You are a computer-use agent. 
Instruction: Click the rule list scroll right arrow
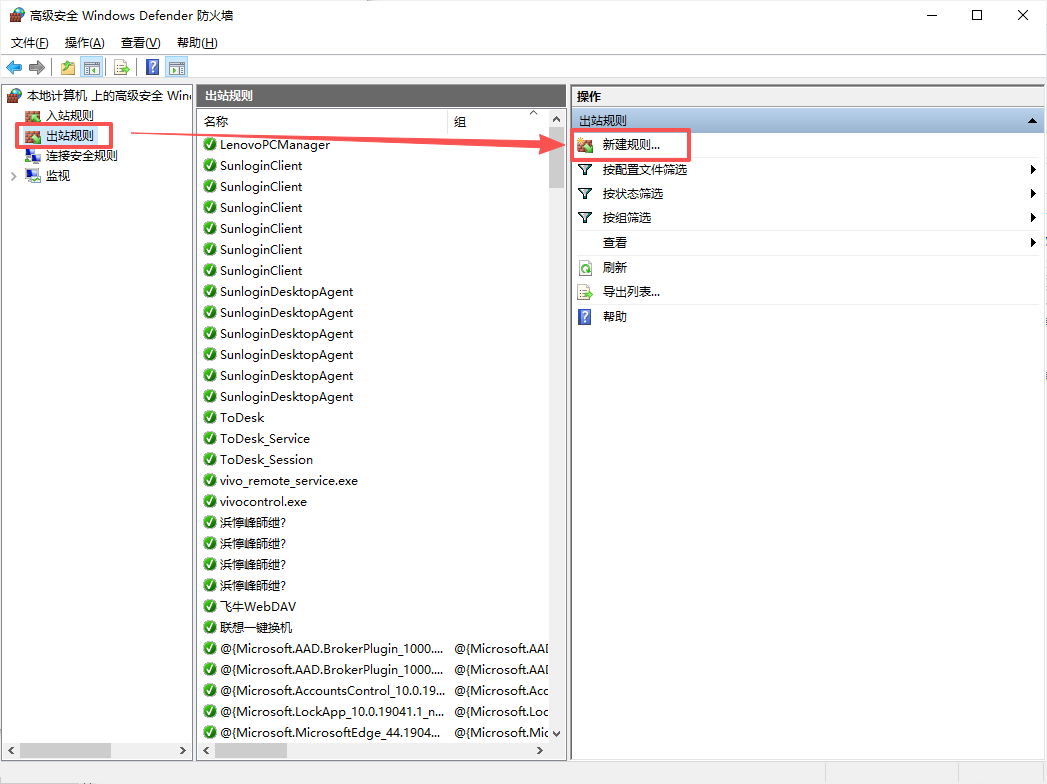pyautogui.click(x=540, y=751)
